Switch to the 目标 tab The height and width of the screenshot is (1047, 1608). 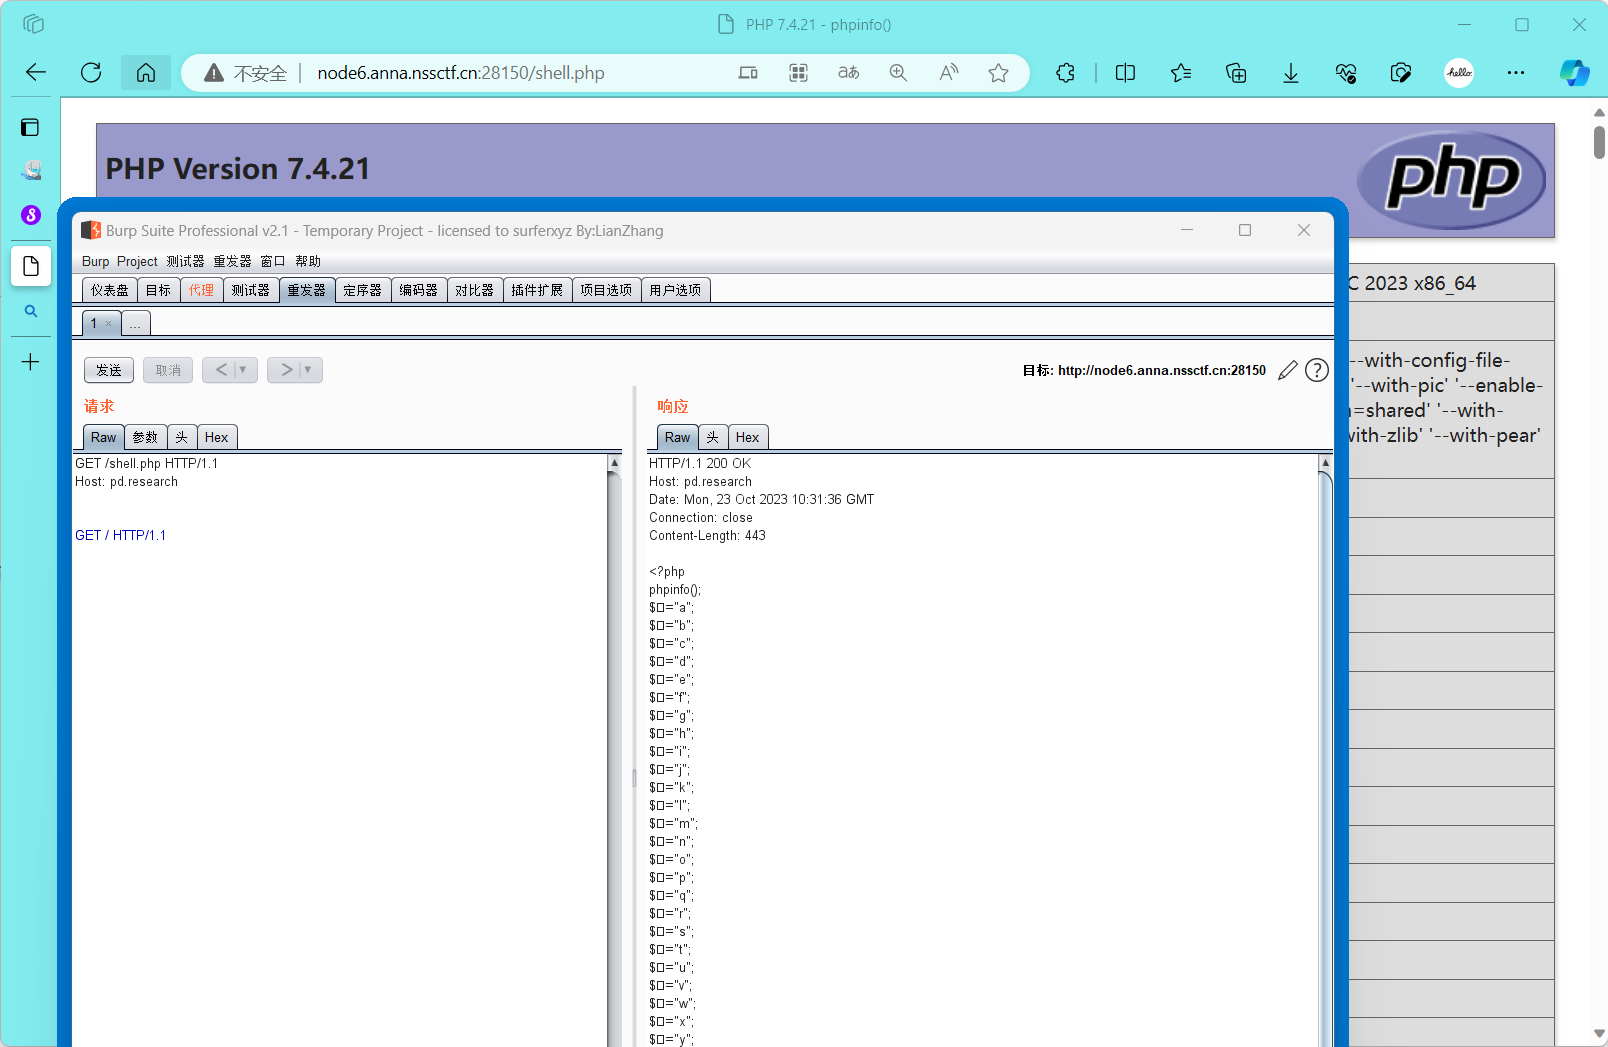pyautogui.click(x=158, y=290)
